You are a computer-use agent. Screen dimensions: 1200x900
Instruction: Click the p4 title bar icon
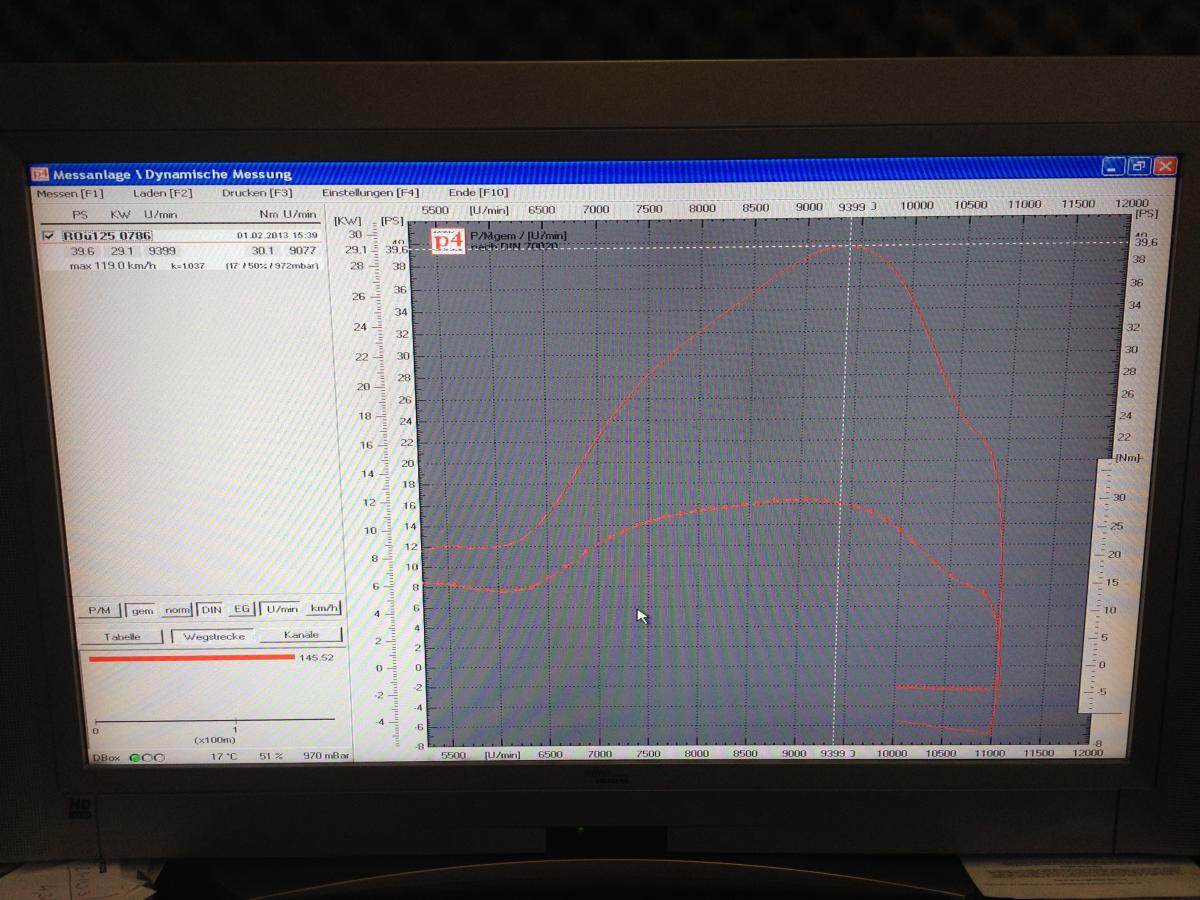(x=40, y=174)
